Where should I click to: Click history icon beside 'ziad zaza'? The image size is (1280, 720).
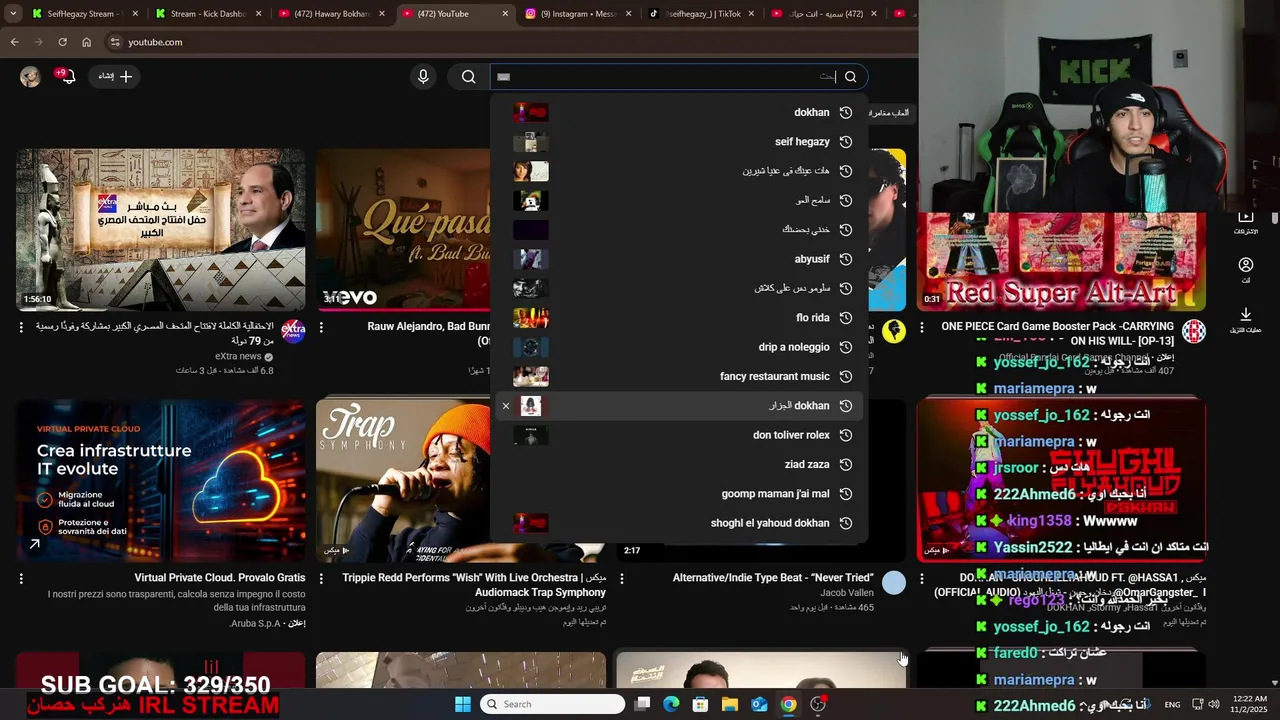tap(846, 464)
